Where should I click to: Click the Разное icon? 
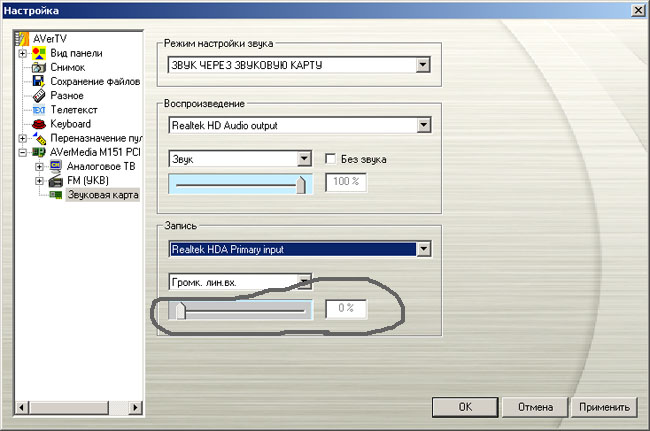click(39, 95)
